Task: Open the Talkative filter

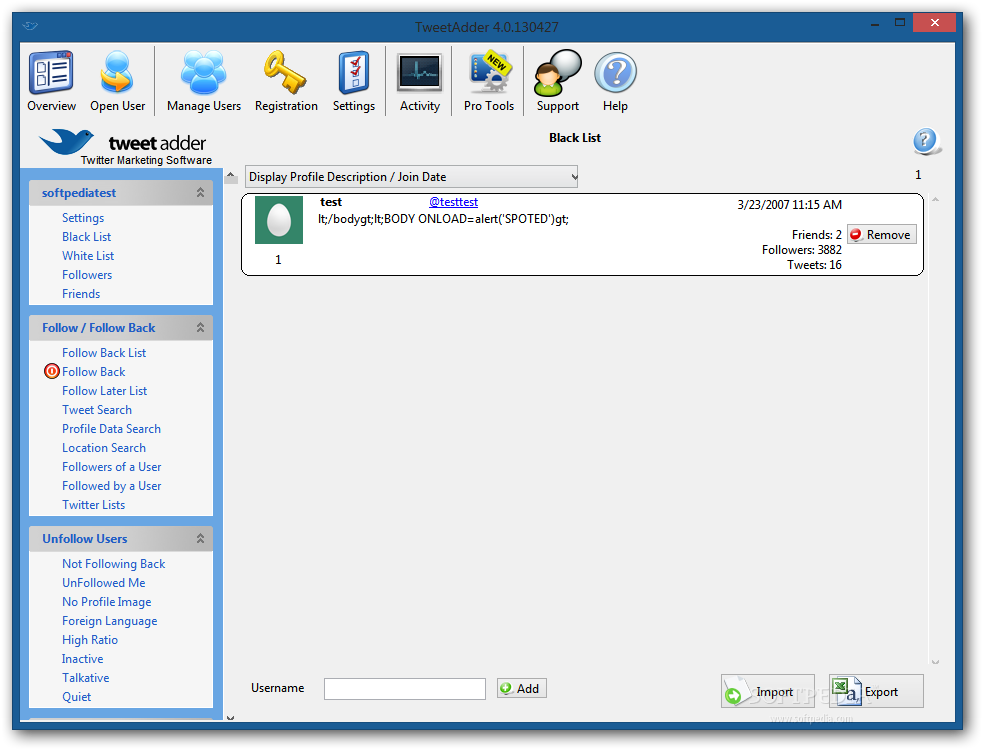Action: (x=85, y=678)
